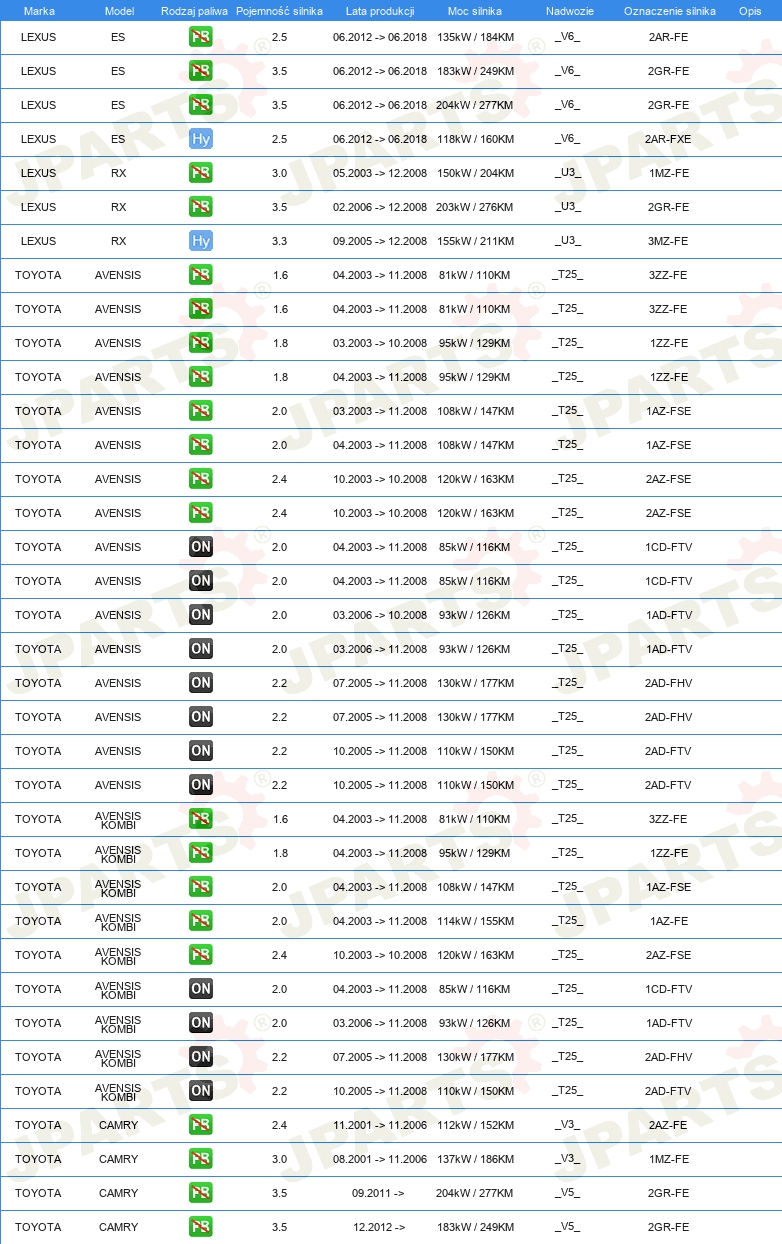This screenshot has width=782, height=1244.
Task: Click the Nadwozie column header
Action: 570,11
